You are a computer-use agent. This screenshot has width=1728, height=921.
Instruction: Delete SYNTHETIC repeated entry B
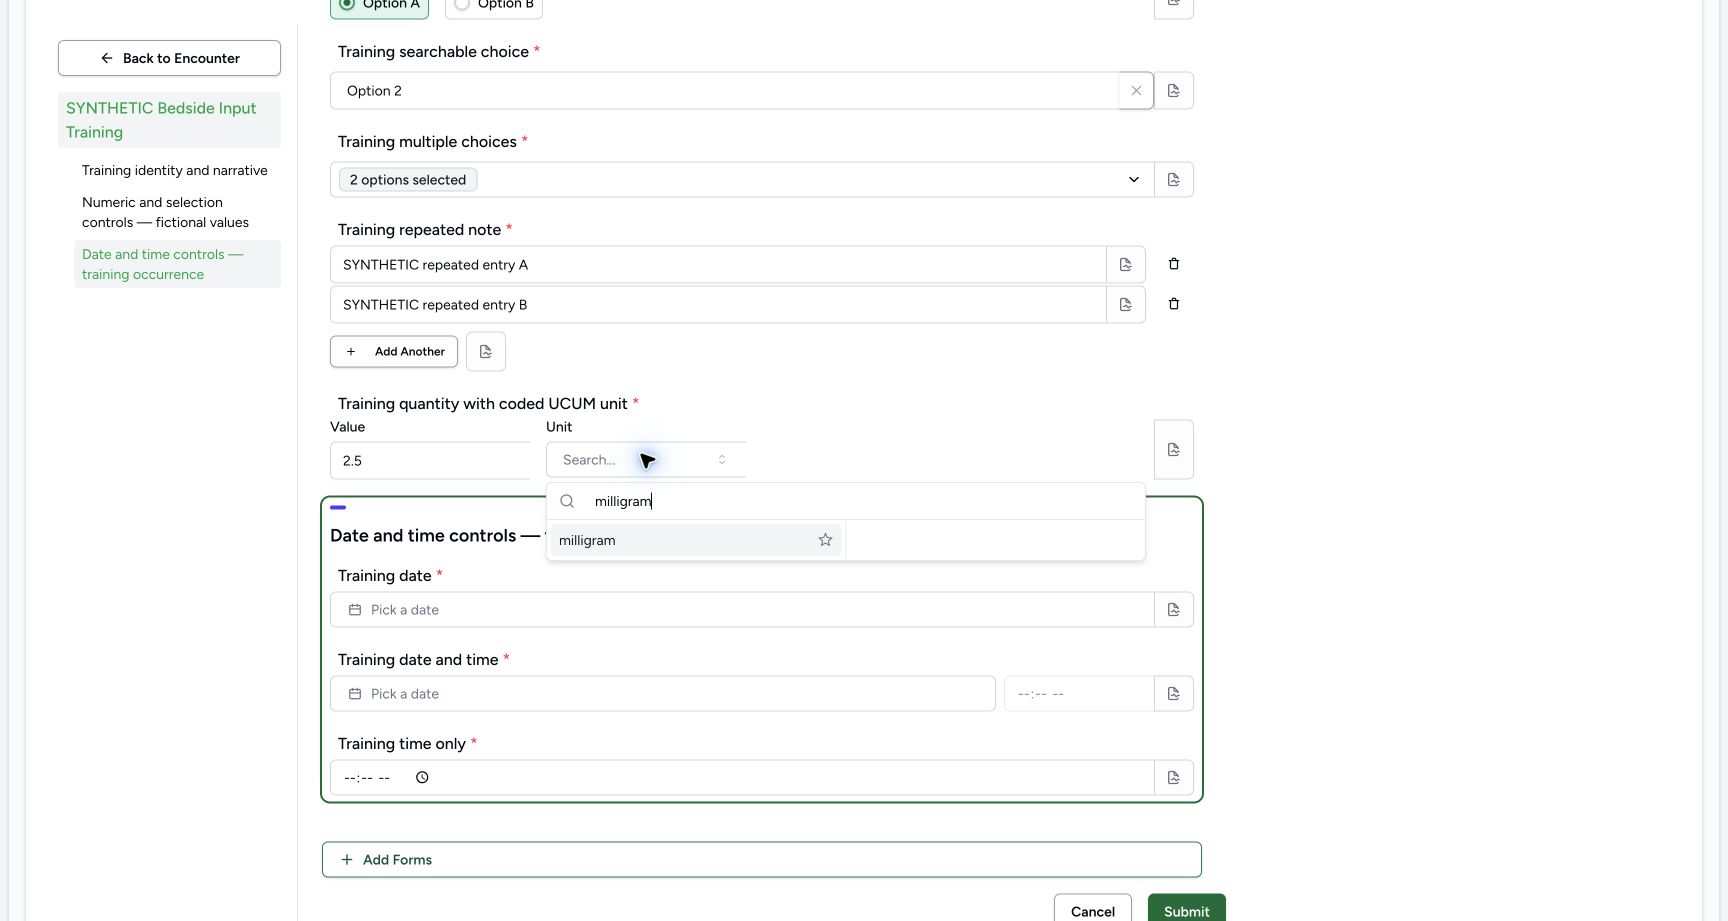tap(1174, 304)
